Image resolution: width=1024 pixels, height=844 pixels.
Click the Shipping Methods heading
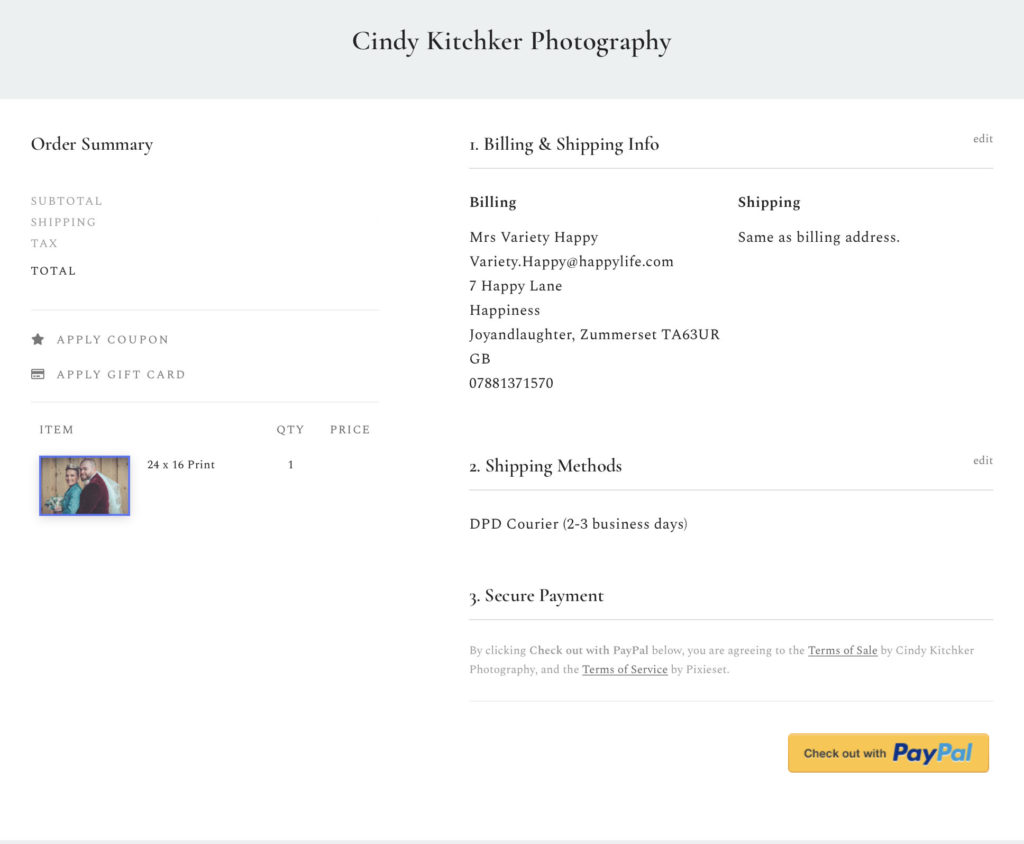click(545, 466)
